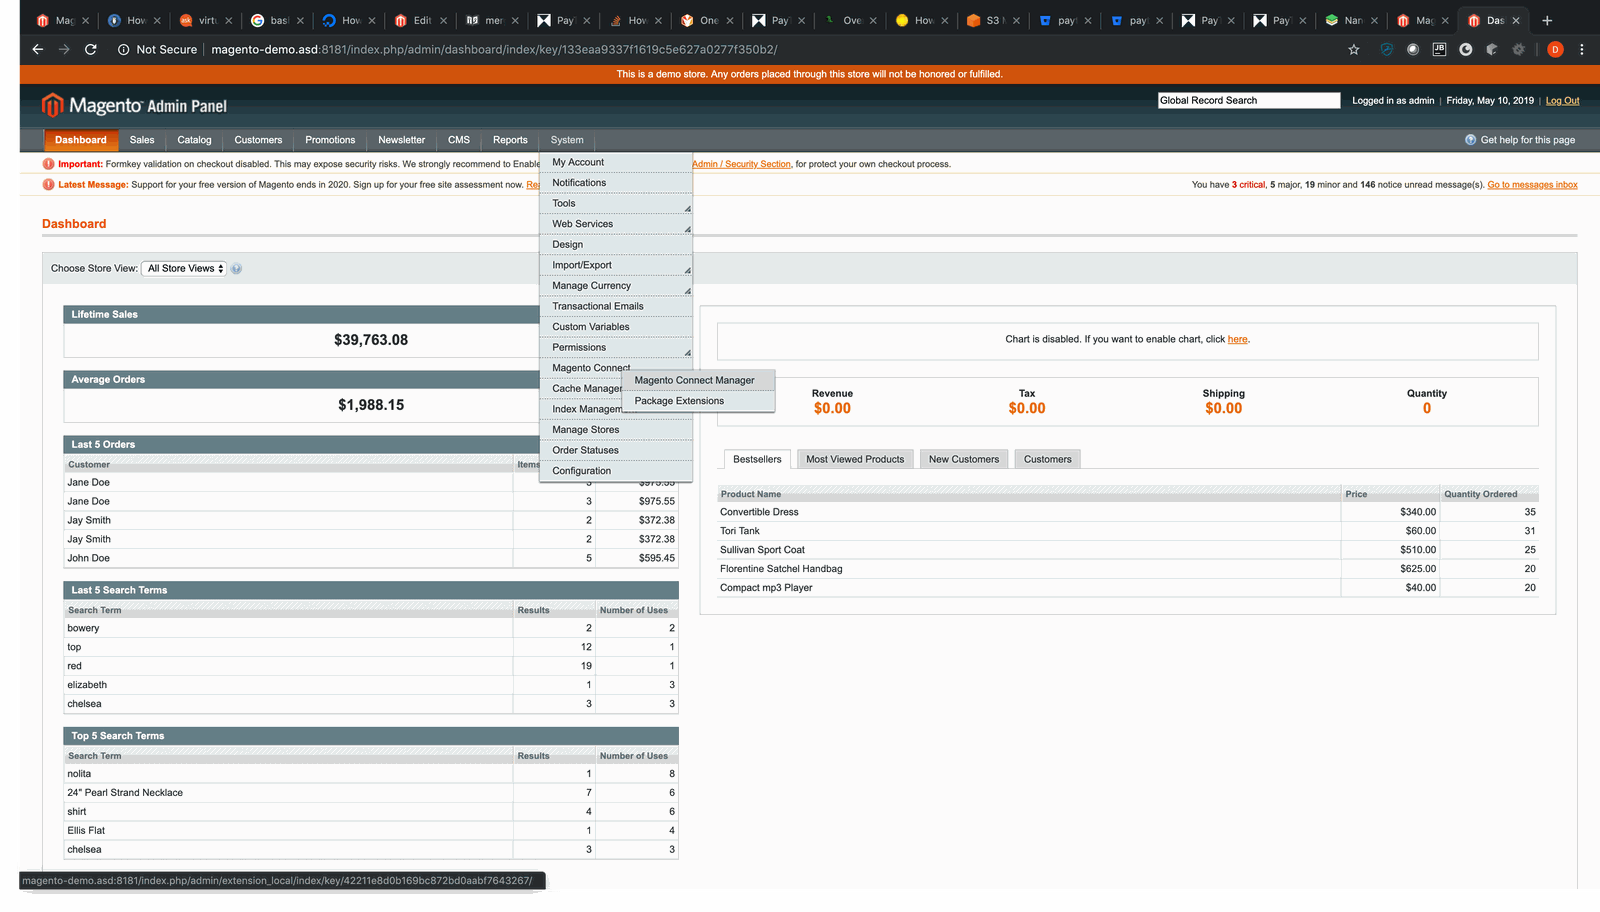Open a new browser tab
This screenshot has width=1600, height=912.
point(1547,20)
